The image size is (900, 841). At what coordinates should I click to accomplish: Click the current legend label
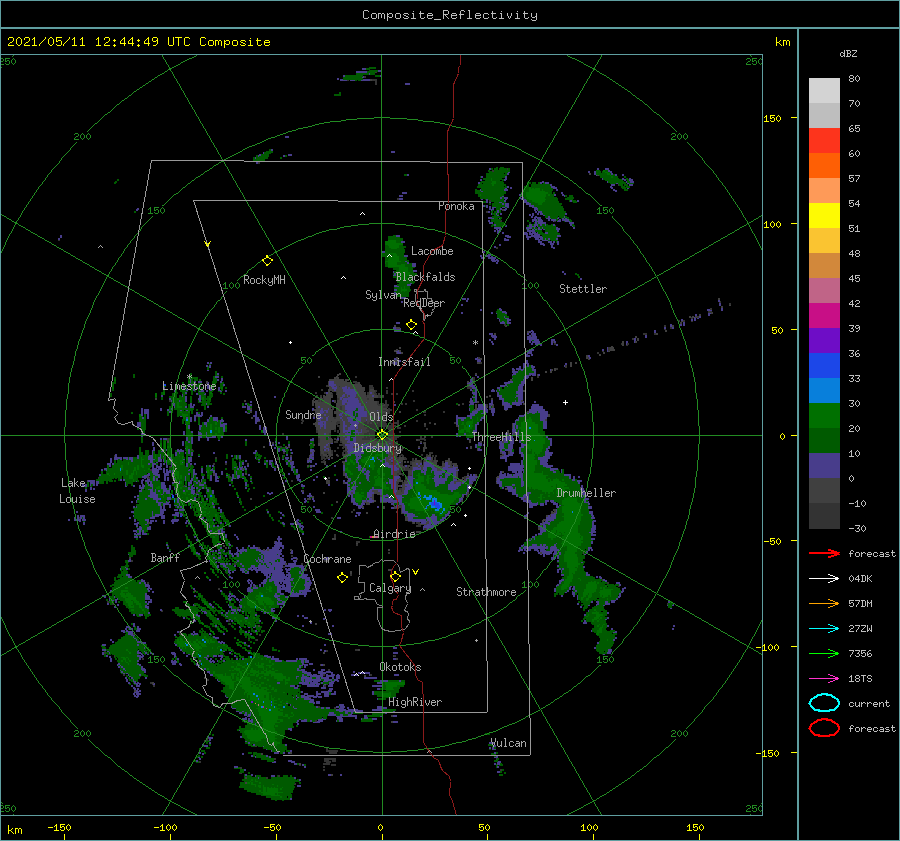(x=869, y=703)
